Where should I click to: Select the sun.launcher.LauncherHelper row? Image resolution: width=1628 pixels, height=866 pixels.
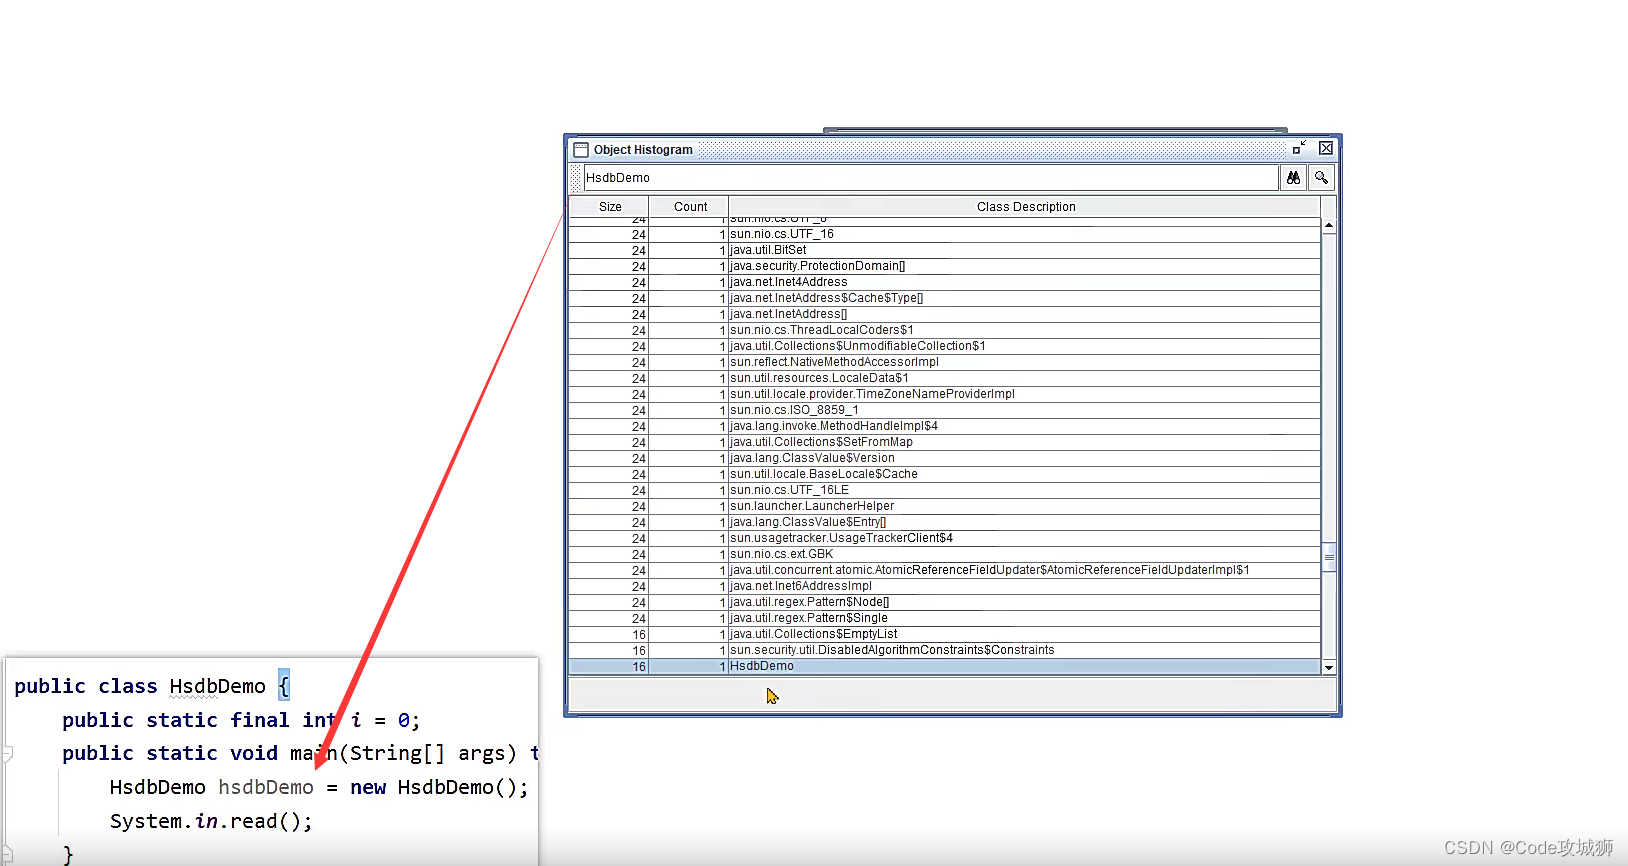tap(945, 506)
